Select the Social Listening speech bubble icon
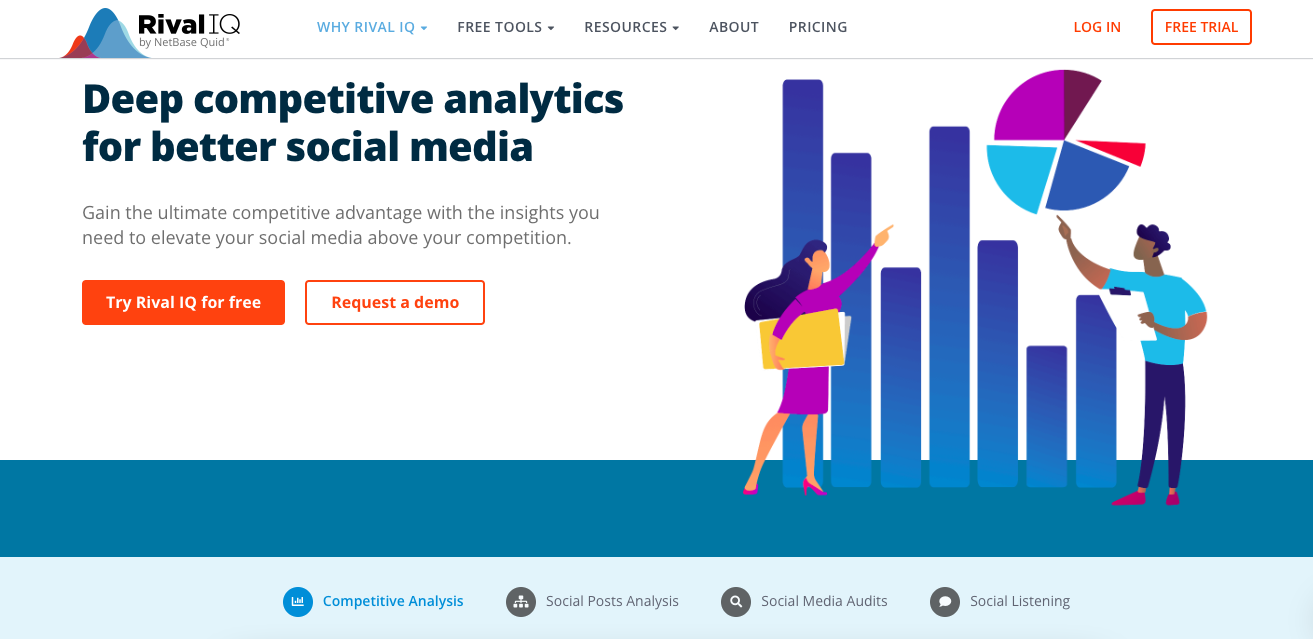1313x639 pixels. coord(945,602)
